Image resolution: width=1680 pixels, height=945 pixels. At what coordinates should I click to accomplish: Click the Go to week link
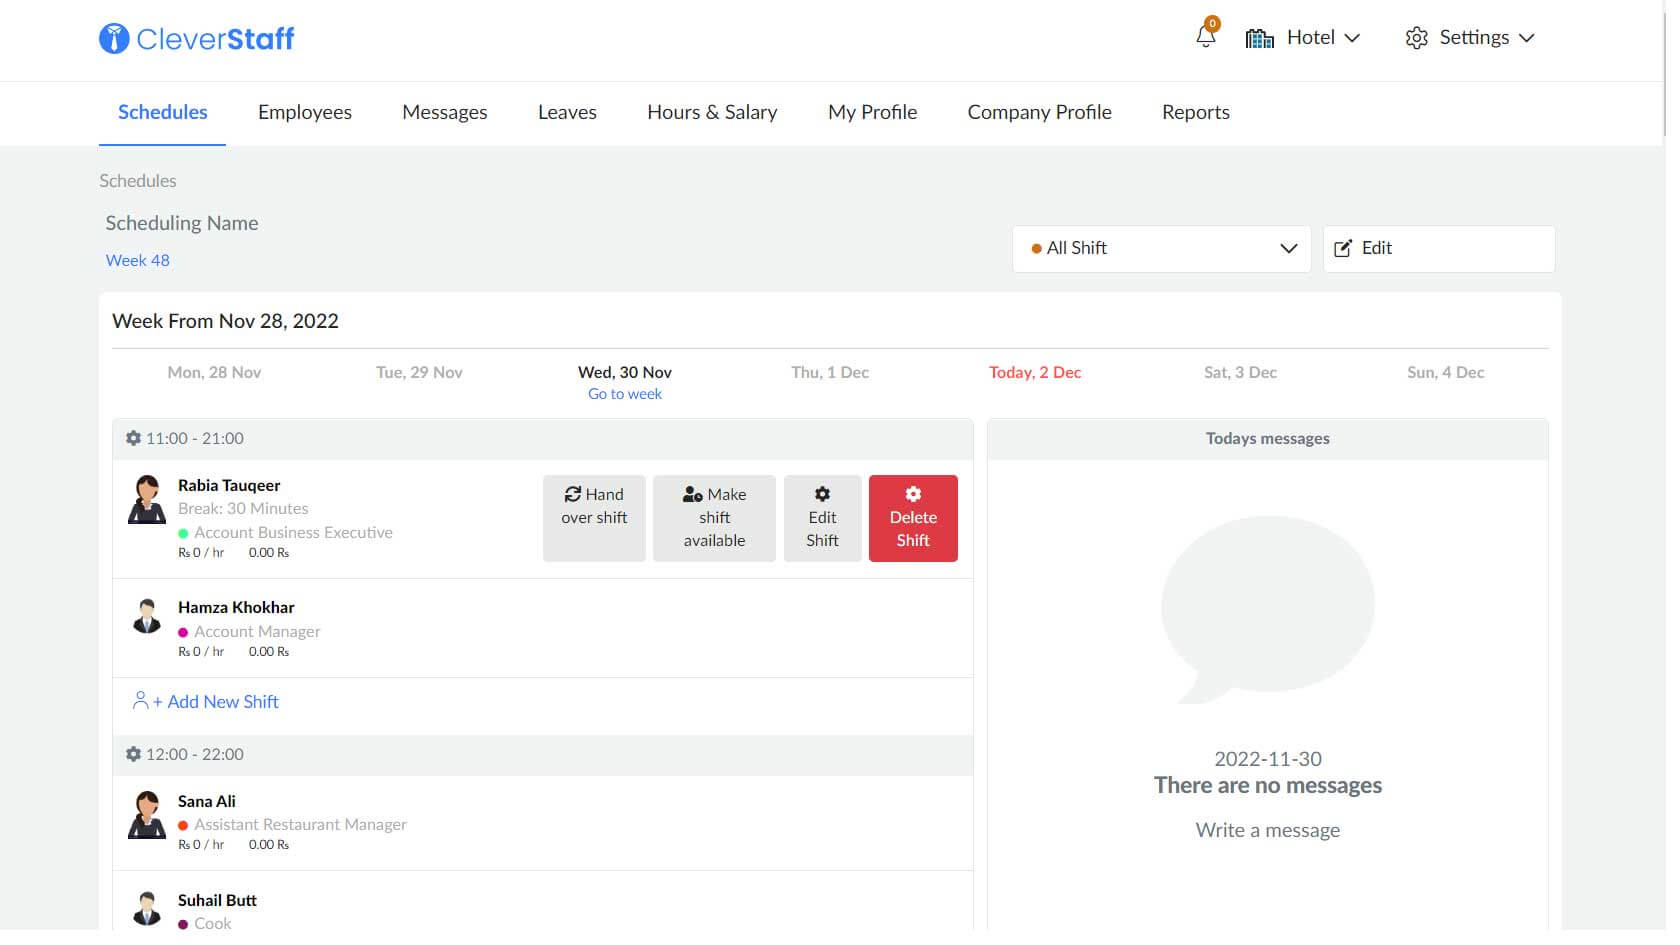[x=625, y=394]
